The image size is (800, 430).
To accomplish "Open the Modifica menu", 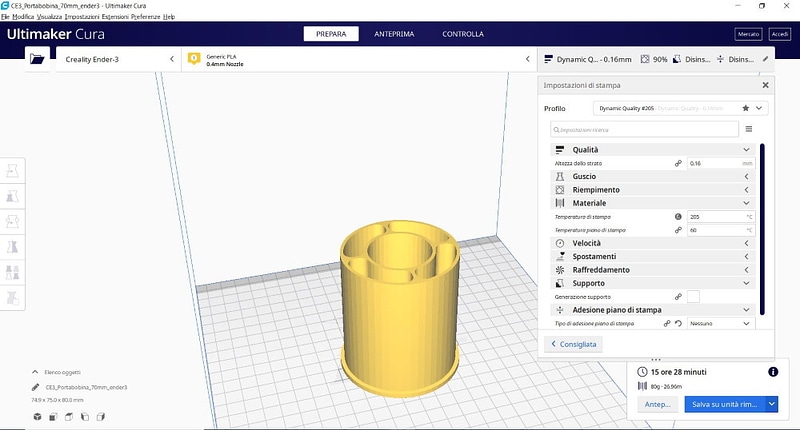I will point(23,16).
